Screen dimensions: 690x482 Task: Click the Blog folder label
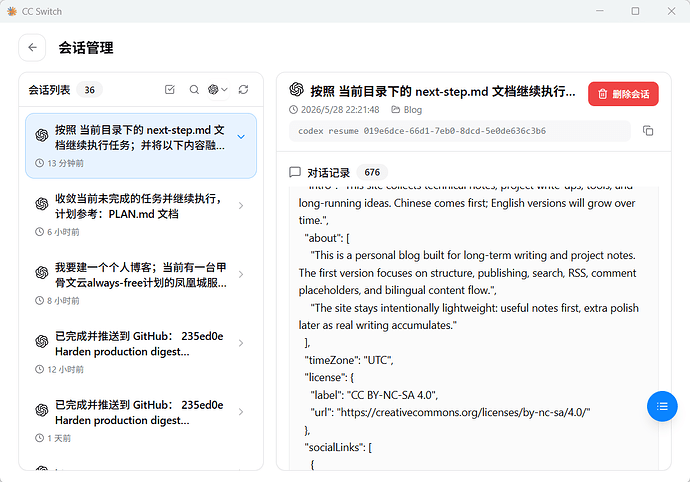[407, 110]
